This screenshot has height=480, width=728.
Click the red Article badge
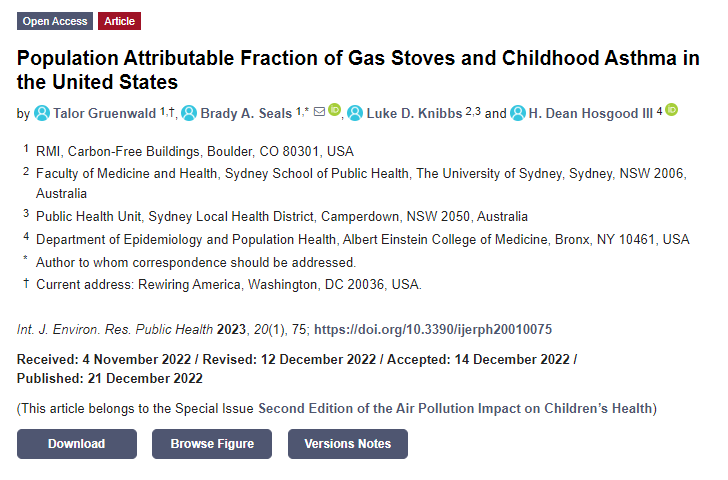[119, 21]
